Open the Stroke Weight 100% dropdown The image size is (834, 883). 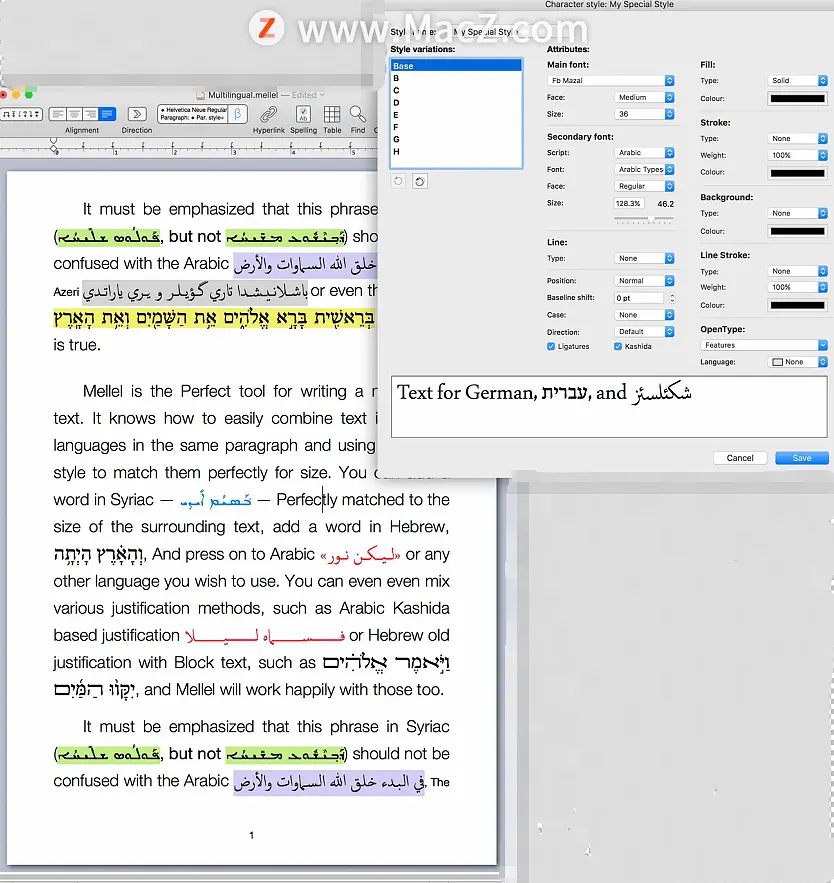pyautogui.click(x=797, y=155)
